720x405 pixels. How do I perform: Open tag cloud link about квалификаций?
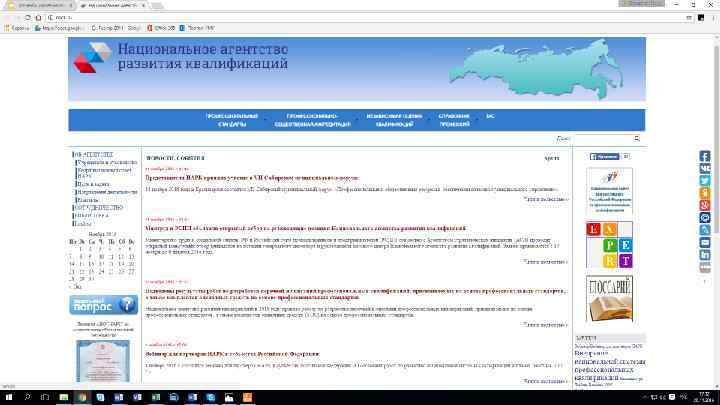(x=610, y=366)
